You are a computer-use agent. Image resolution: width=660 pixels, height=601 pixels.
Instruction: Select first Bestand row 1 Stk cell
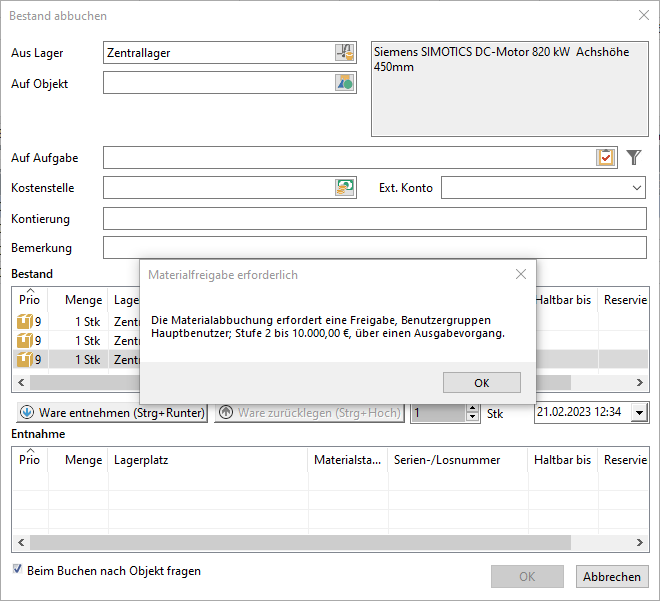pyautogui.click(x=78, y=322)
